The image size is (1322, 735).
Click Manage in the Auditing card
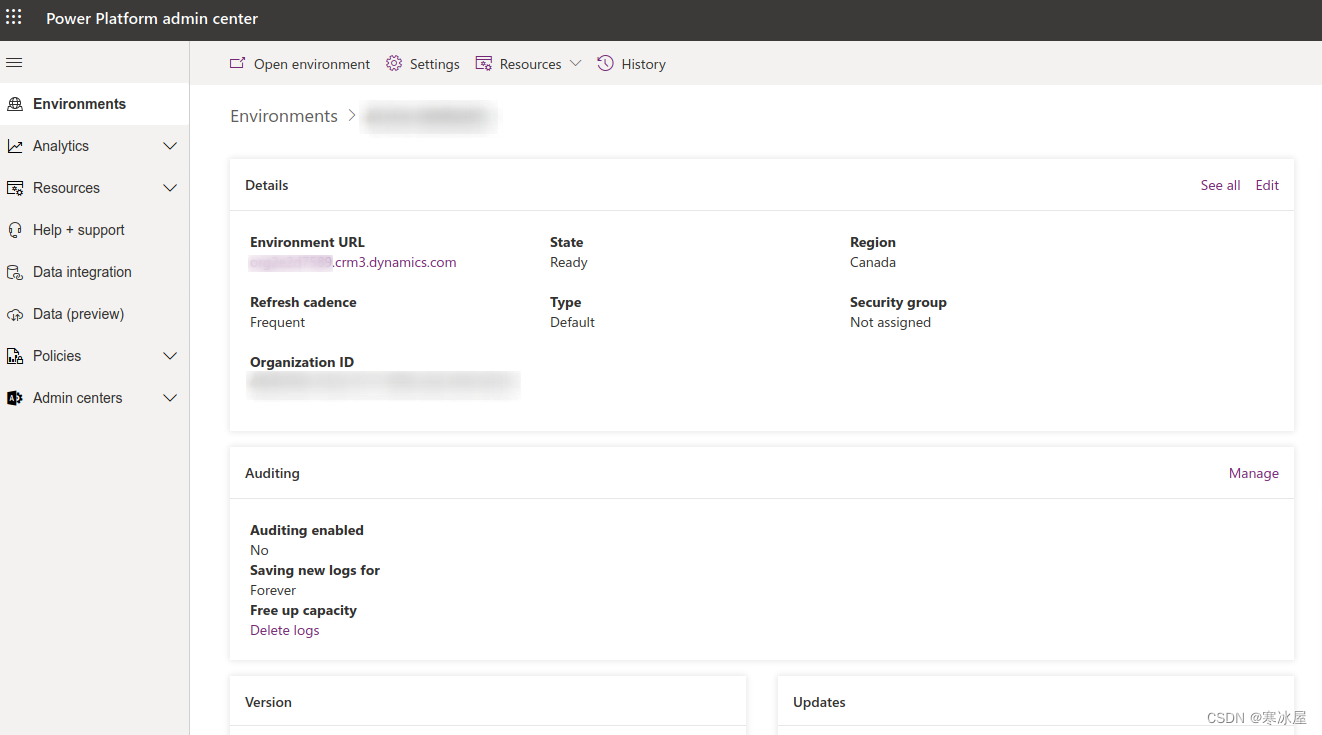click(1254, 473)
